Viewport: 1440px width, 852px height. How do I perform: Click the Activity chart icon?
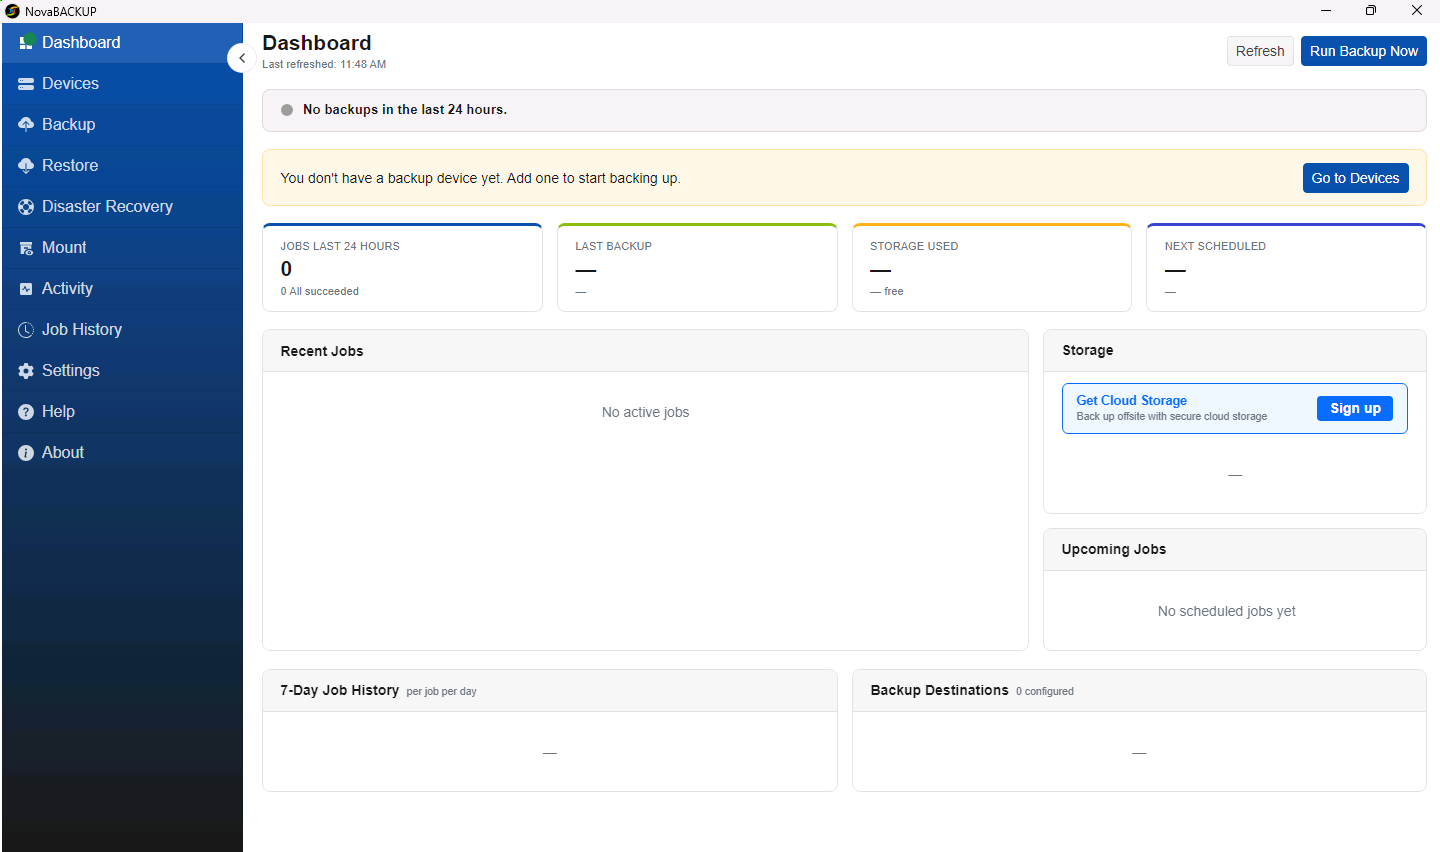26,289
